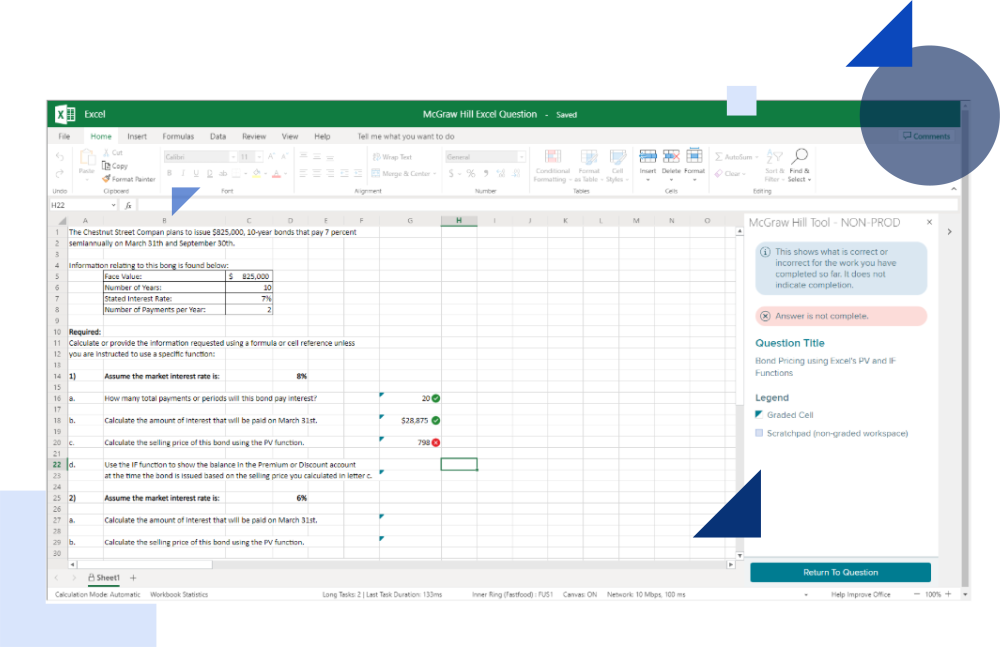This screenshot has height=647, width=1000.
Task: Toggle Wrap Text
Action: (x=392, y=157)
